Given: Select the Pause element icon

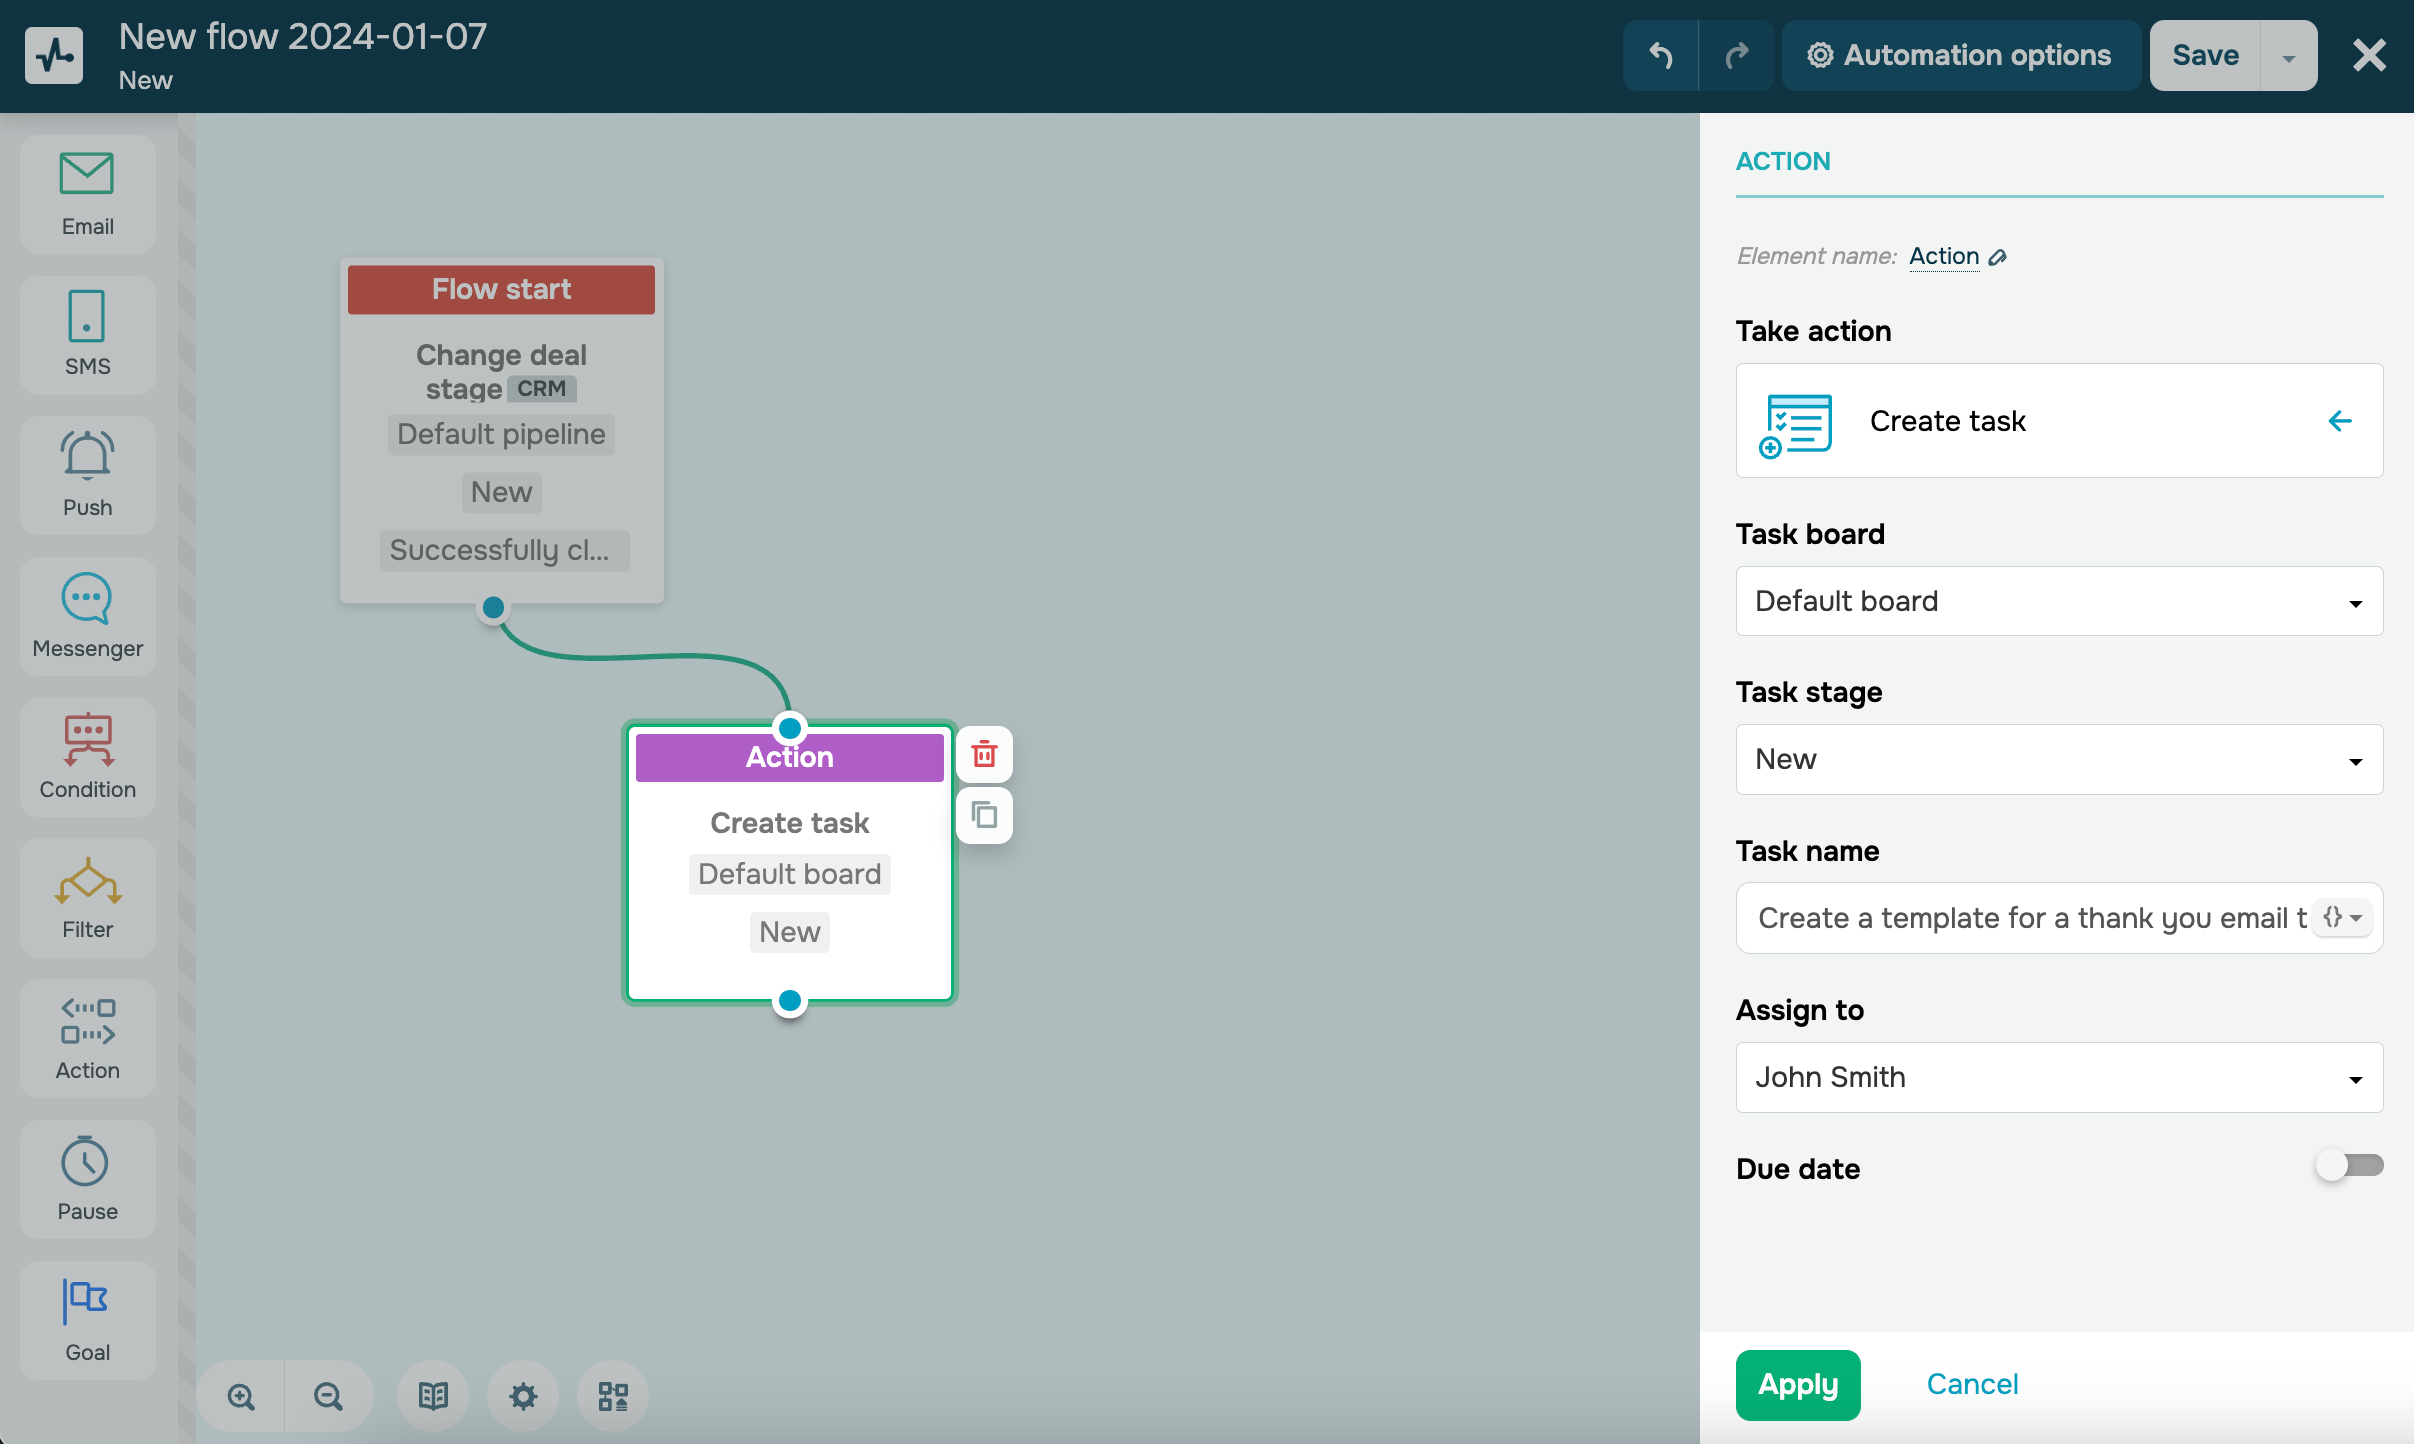Looking at the screenshot, I should tap(87, 1162).
